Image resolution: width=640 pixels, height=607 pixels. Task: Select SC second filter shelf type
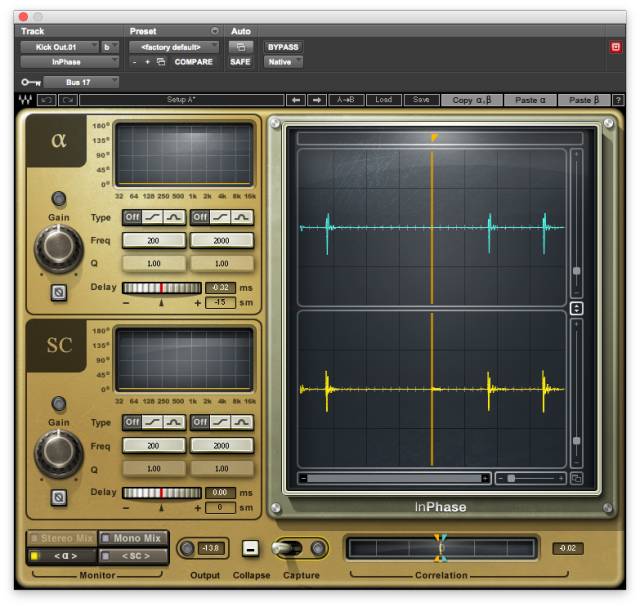(x=220, y=422)
